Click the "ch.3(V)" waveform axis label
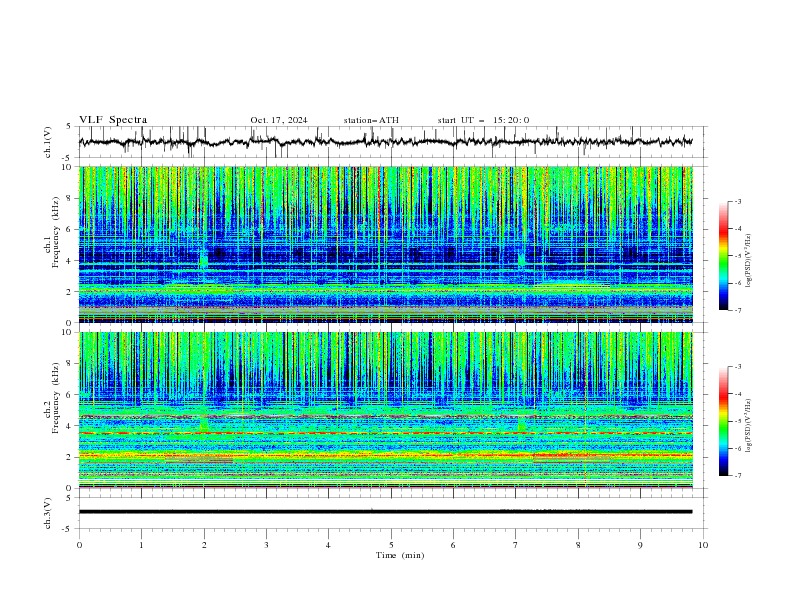 coord(48,513)
